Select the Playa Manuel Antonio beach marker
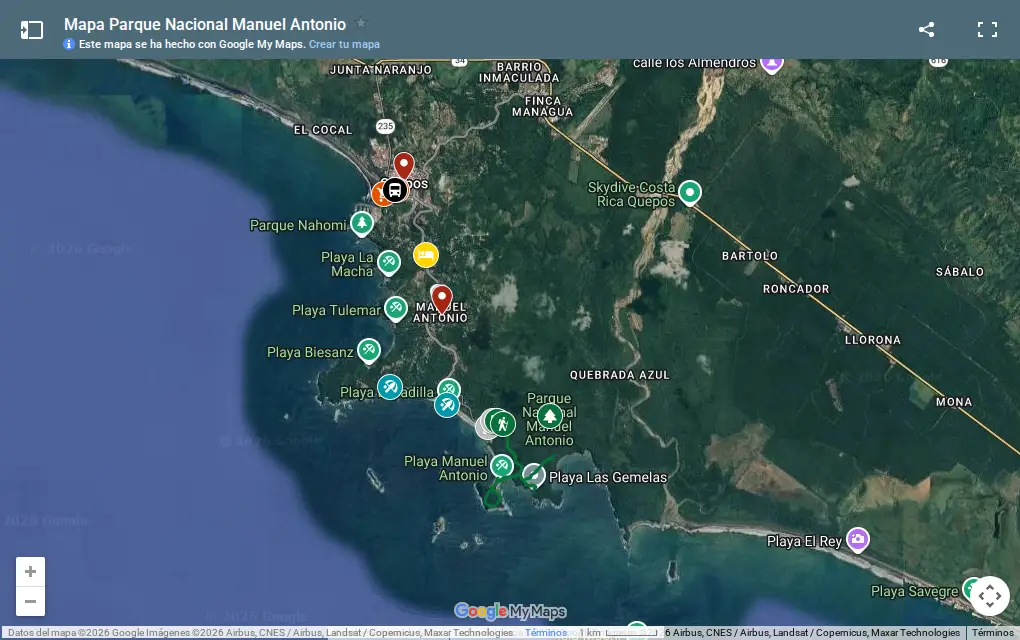Screen dimensions: 1020x640 [502, 465]
